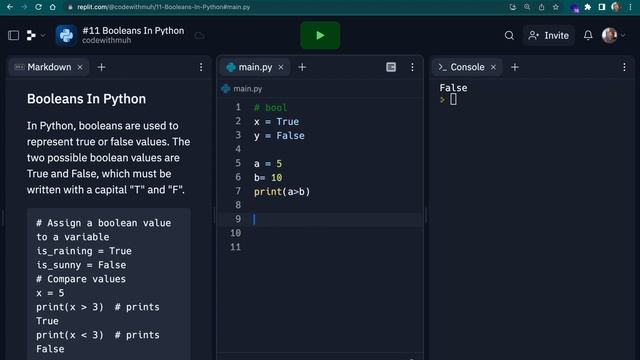Reload the browser page
The image size is (640, 360).
click(x=38, y=7)
